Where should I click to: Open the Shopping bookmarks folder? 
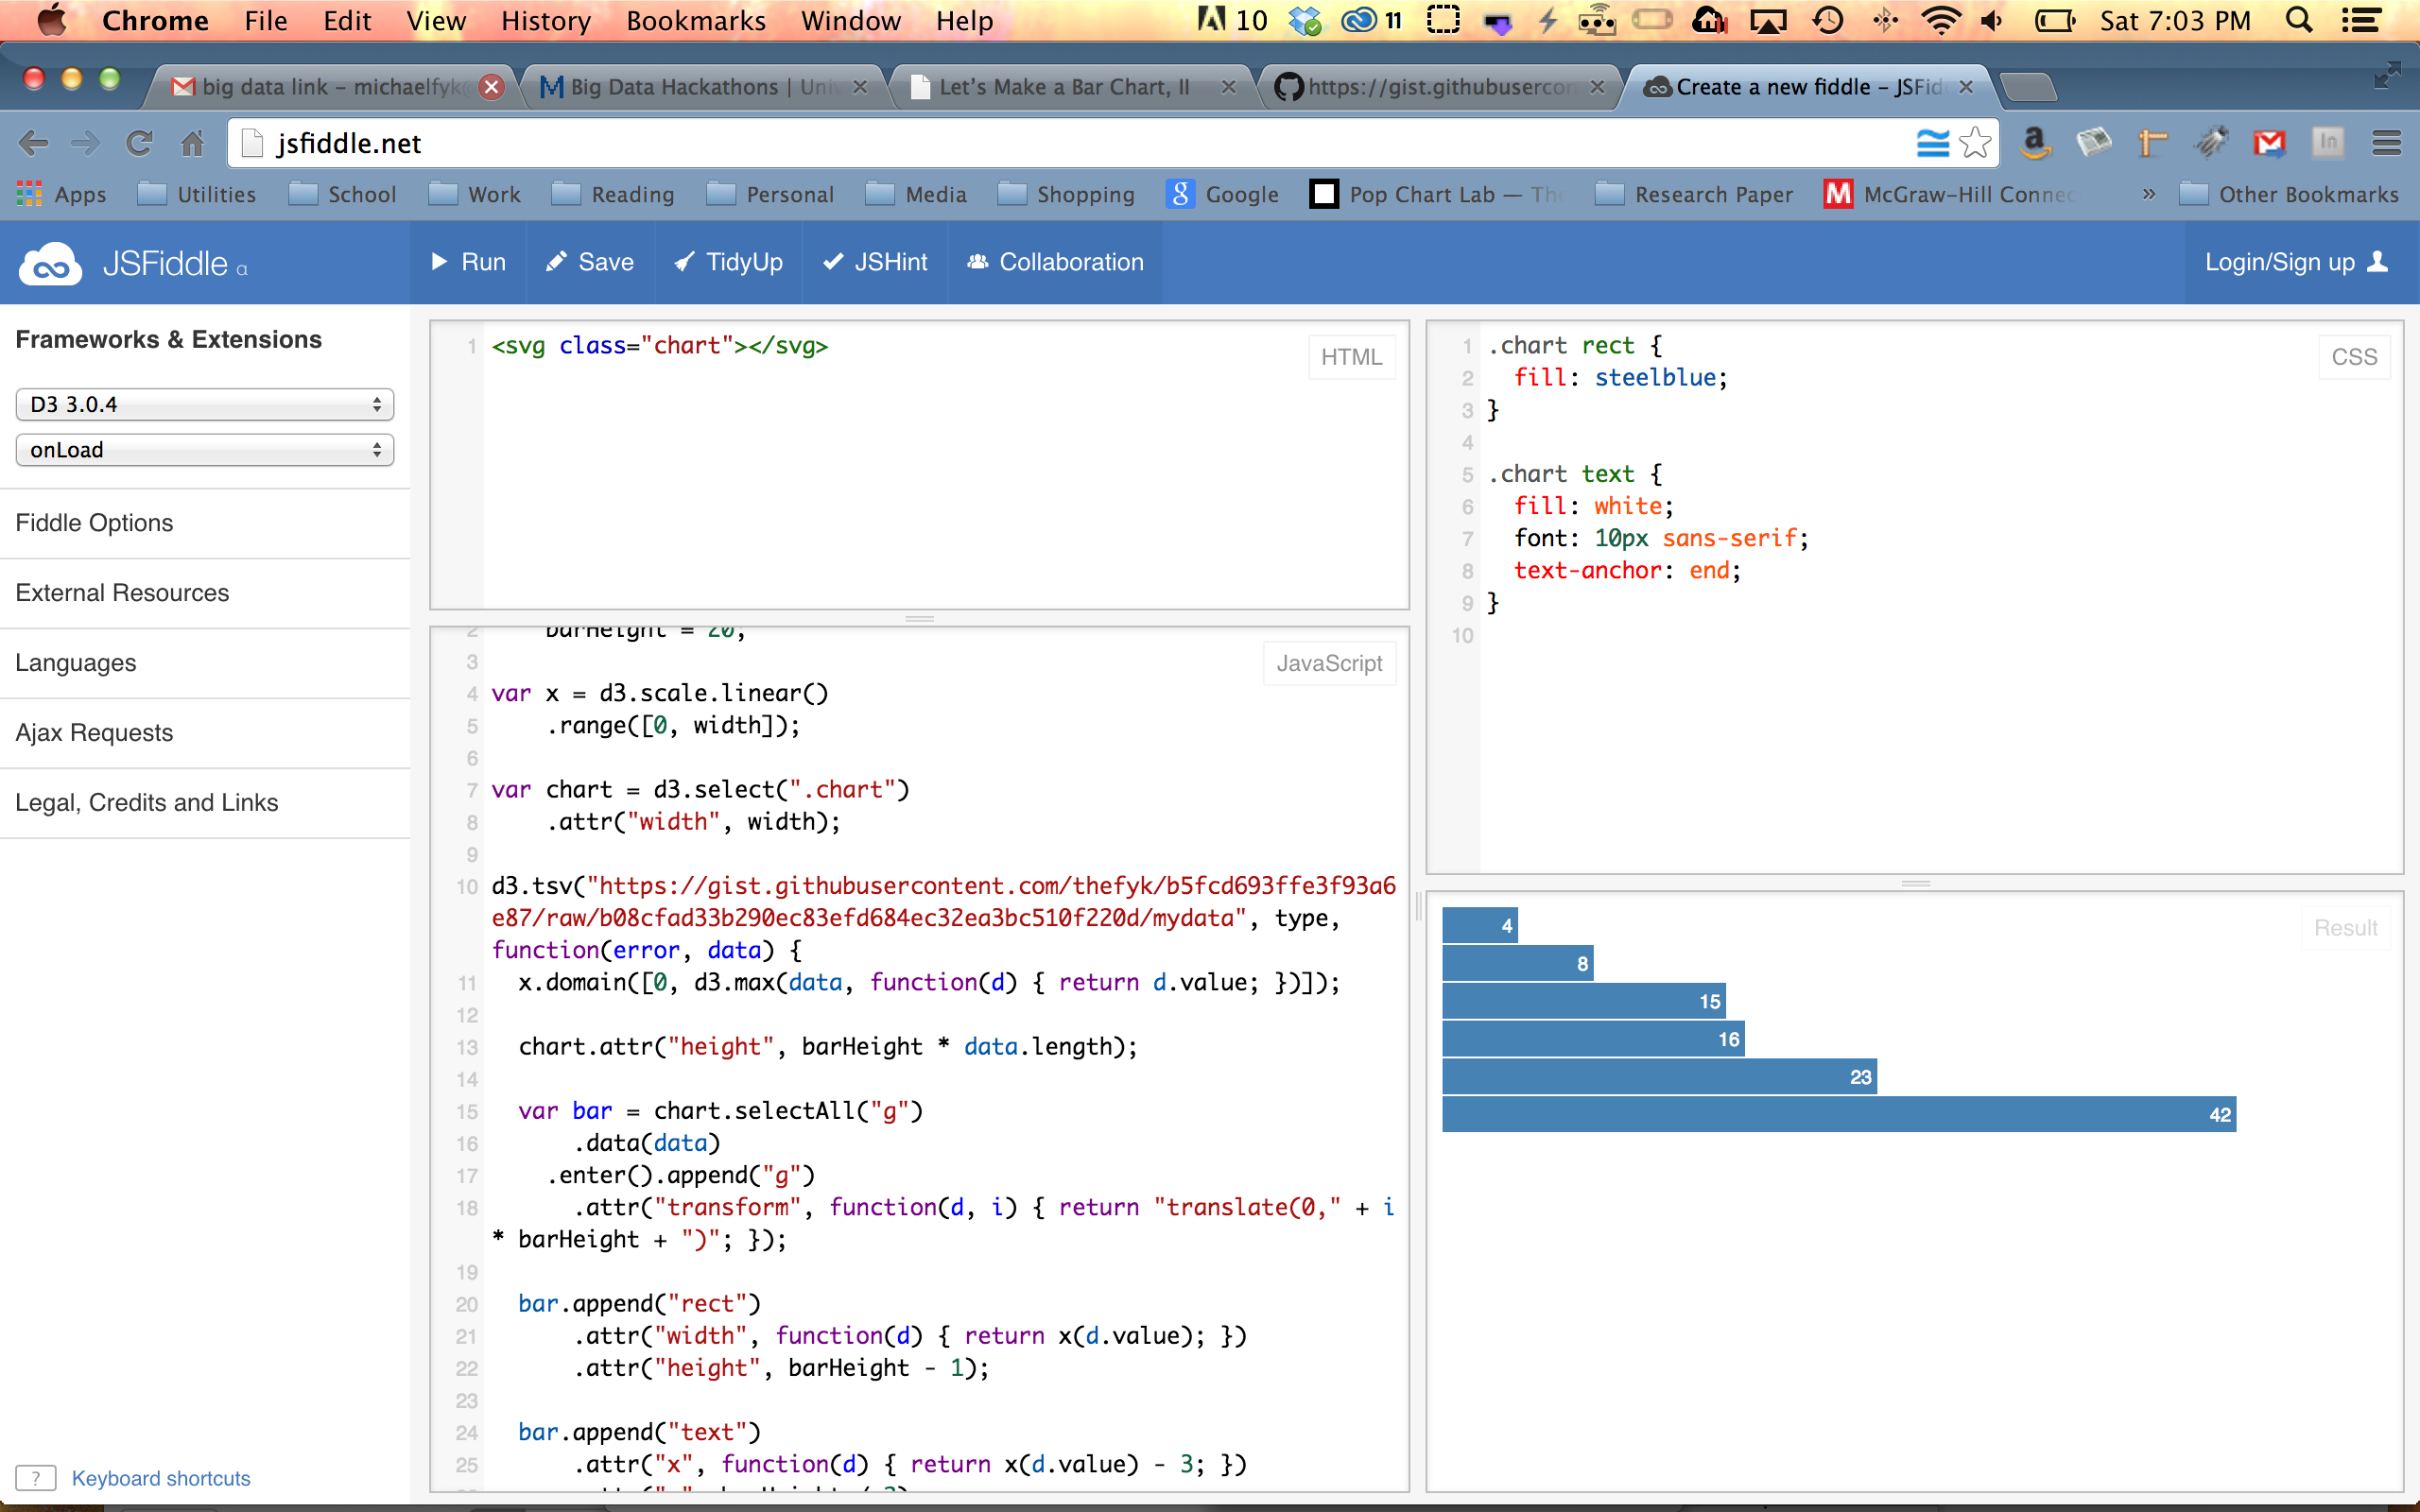point(1066,194)
